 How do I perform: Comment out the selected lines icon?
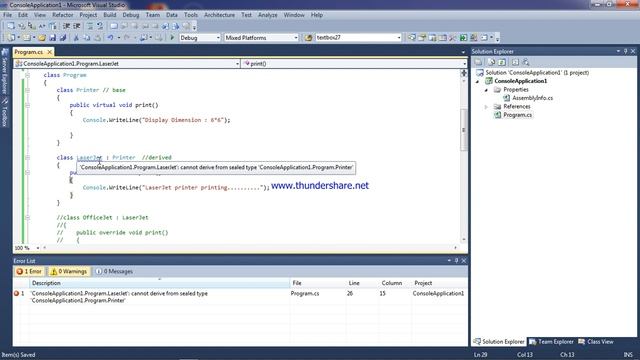pos(90,26)
